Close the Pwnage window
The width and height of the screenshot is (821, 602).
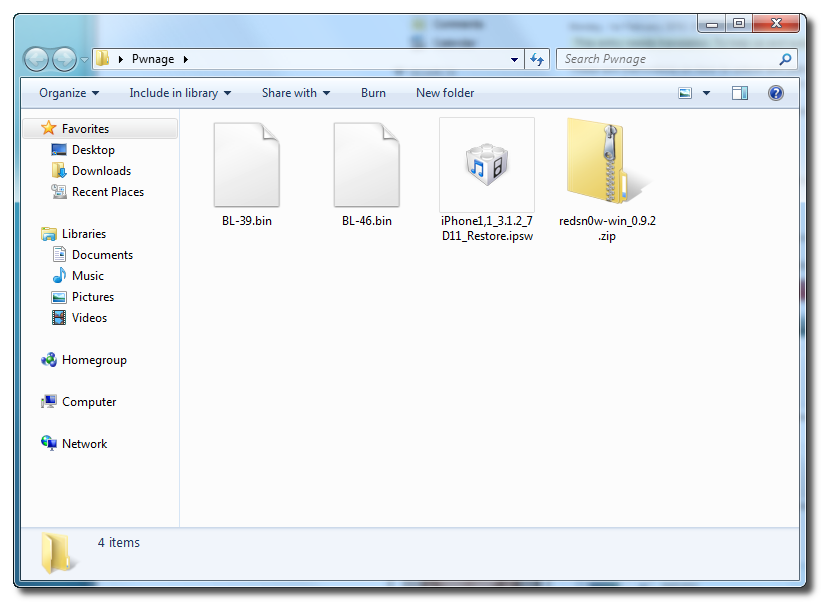point(776,24)
